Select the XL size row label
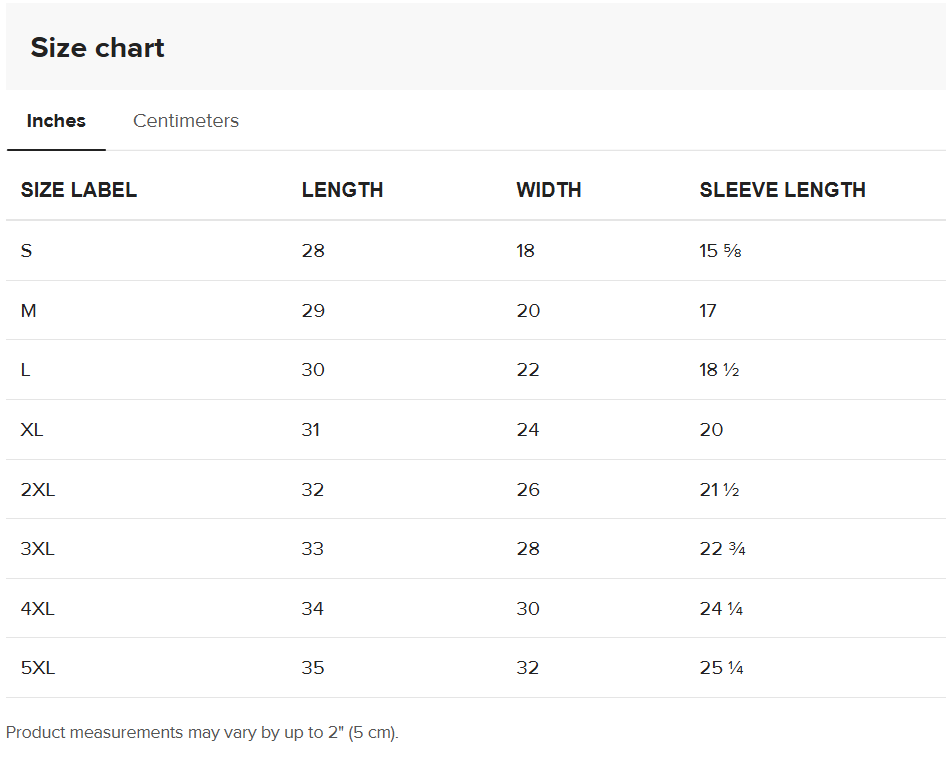This screenshot has width=946, height=775. click(x=32, y=429)
